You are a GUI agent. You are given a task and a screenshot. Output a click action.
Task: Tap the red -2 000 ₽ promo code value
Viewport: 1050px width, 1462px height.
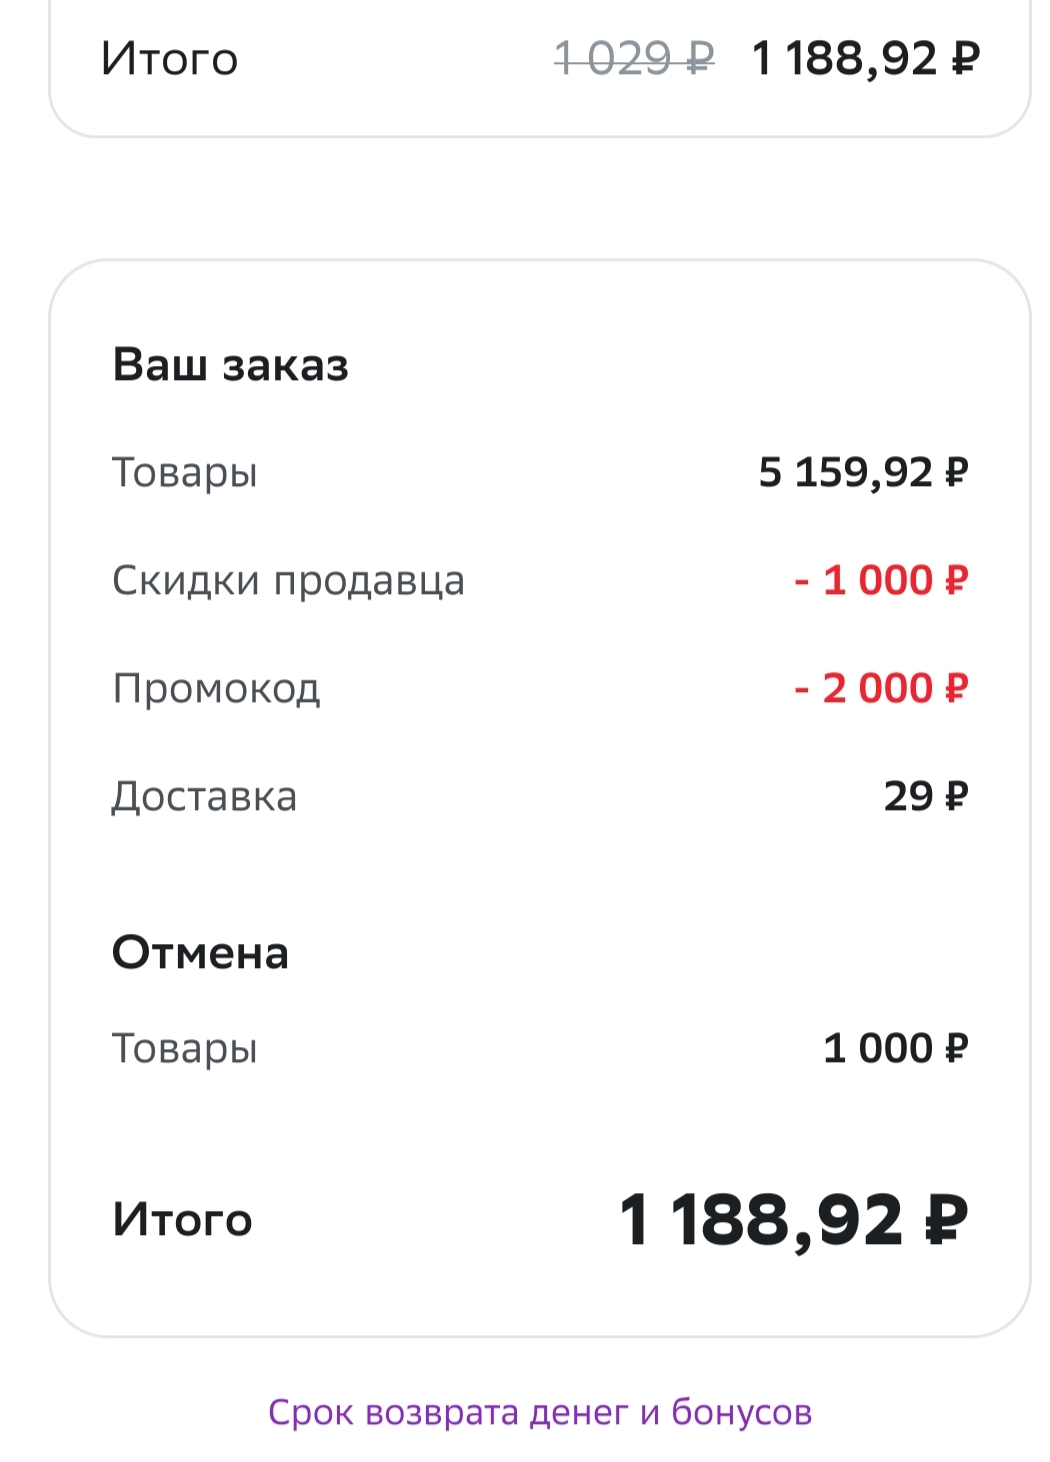(x=881, y=688)
